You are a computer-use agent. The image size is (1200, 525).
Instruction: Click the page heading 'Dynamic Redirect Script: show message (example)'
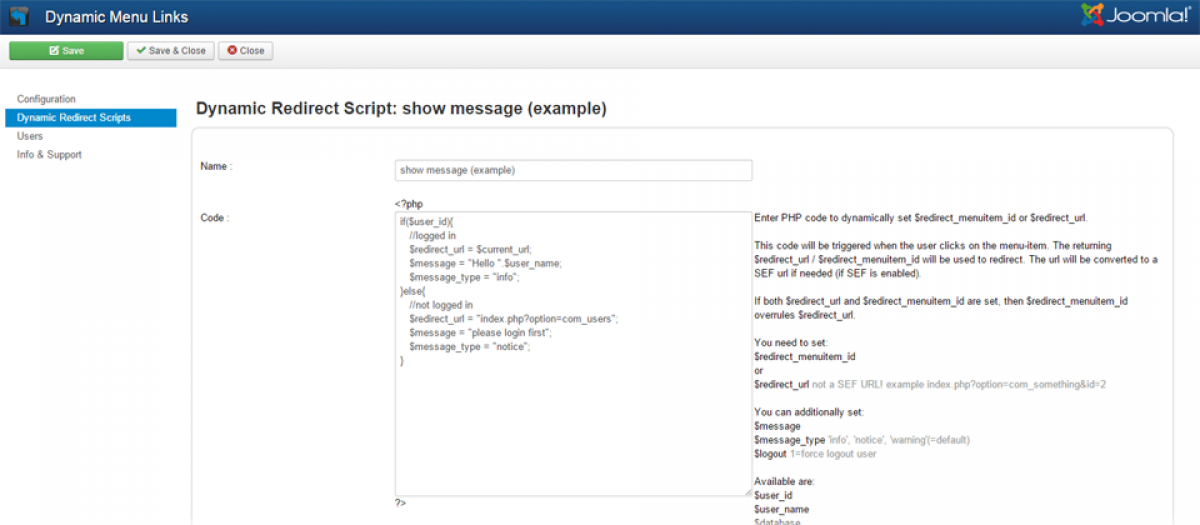point(401,108)
